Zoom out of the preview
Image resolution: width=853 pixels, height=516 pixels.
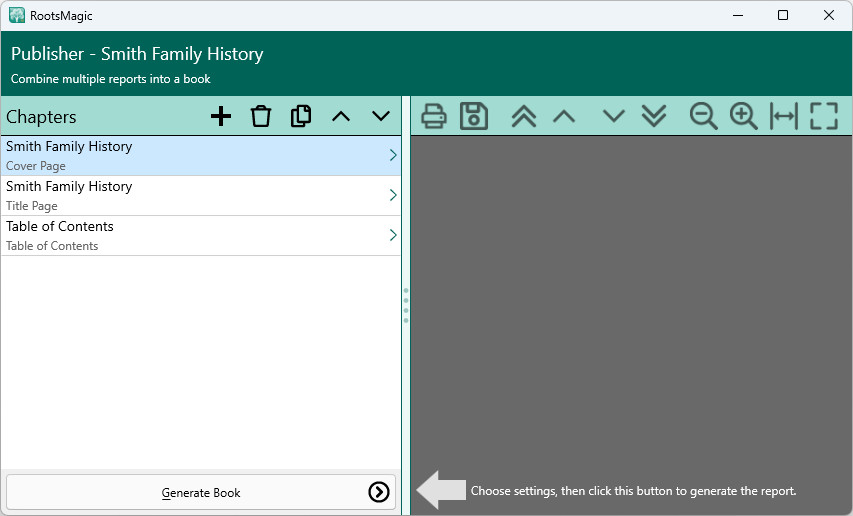[704, 116]
